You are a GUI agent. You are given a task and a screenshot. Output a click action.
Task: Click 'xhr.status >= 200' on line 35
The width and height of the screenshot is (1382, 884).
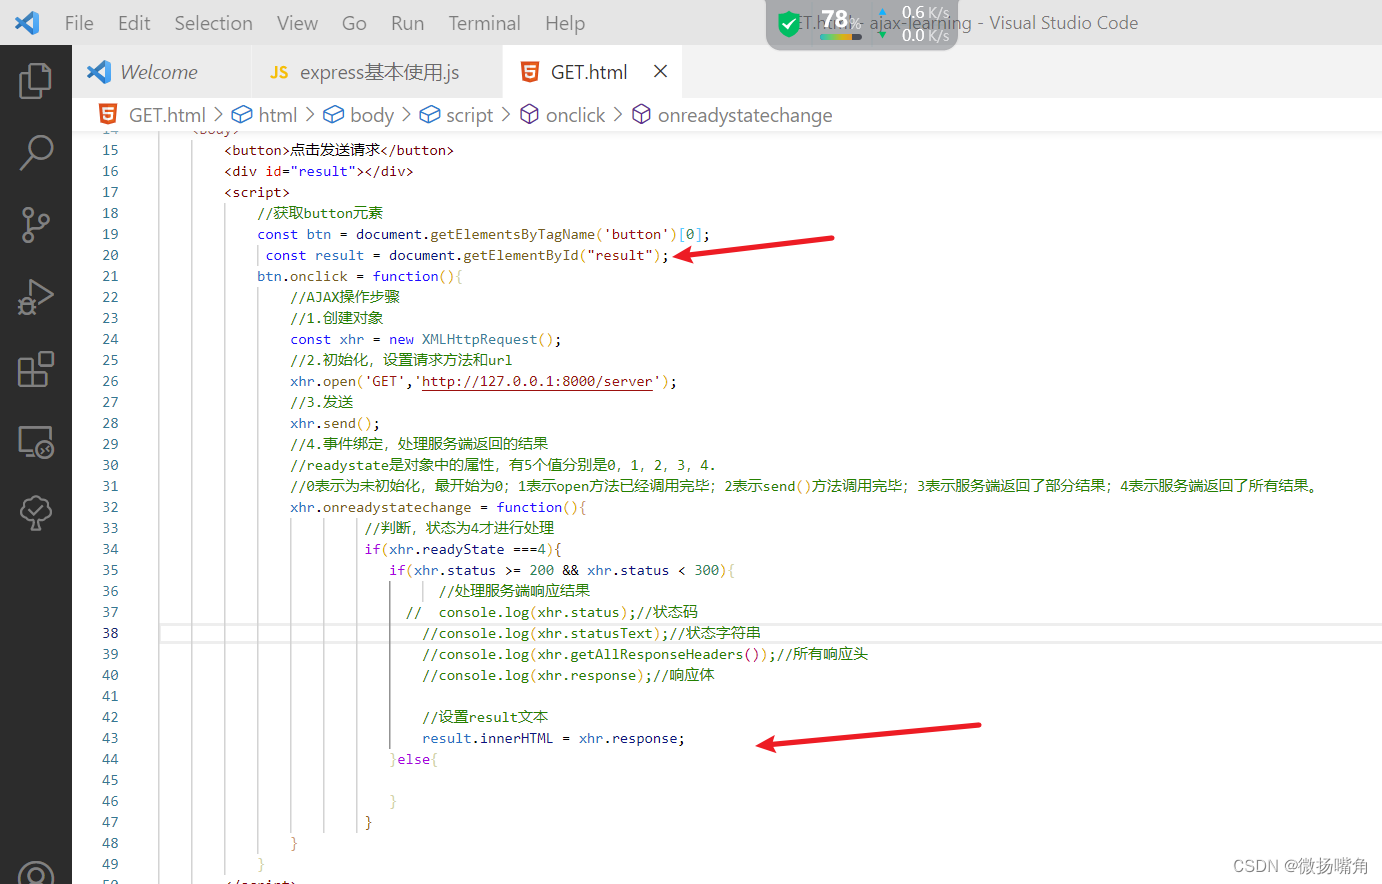[484, 570]
